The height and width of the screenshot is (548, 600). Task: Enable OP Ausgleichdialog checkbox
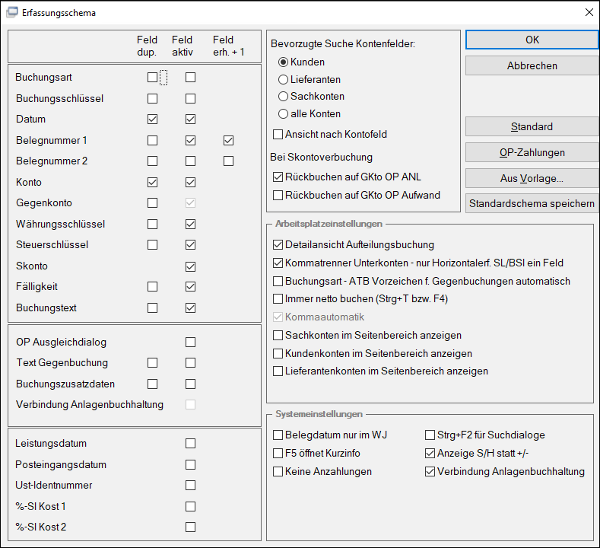tap(191, 342)
